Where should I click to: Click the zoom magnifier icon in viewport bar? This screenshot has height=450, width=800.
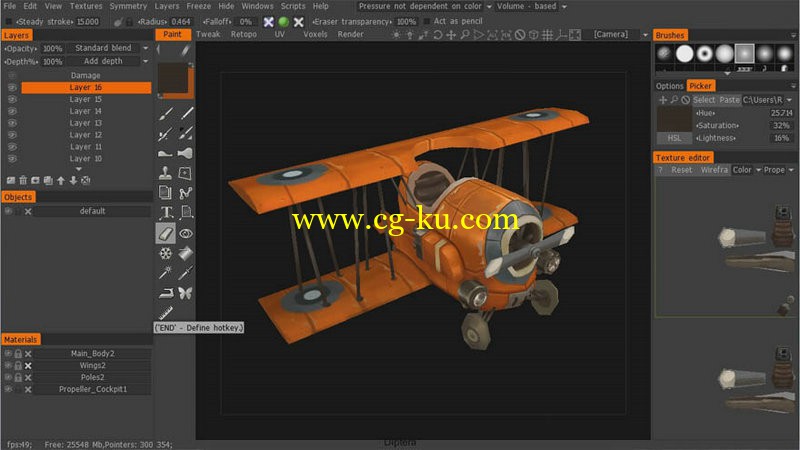tap(464, 35)
